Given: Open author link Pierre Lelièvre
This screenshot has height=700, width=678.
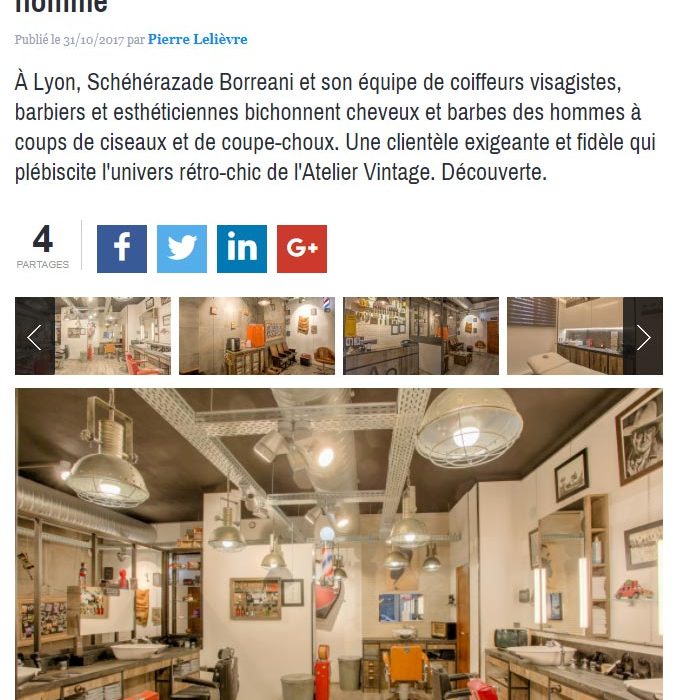Looking at the screenshot, I should tap(197, 39).
